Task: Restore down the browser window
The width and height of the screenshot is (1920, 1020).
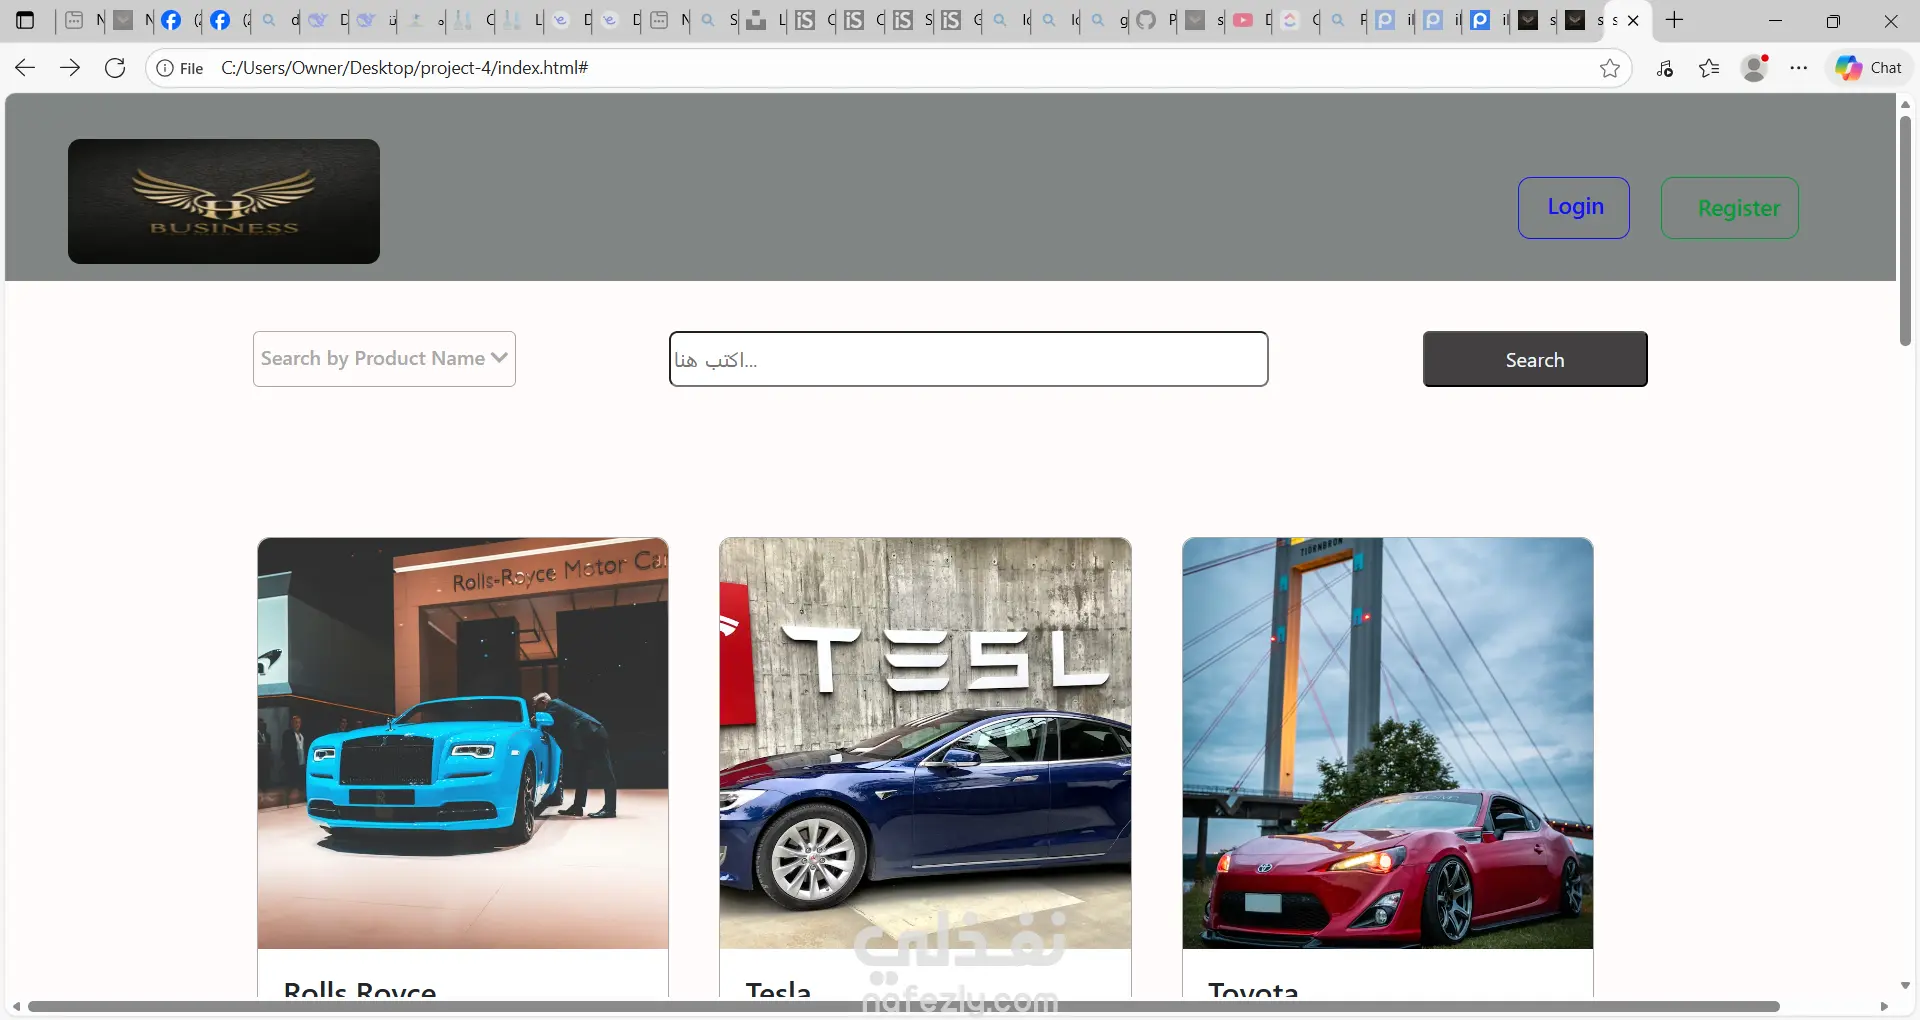Action: pyautogui.click(x=1833, y=20)
